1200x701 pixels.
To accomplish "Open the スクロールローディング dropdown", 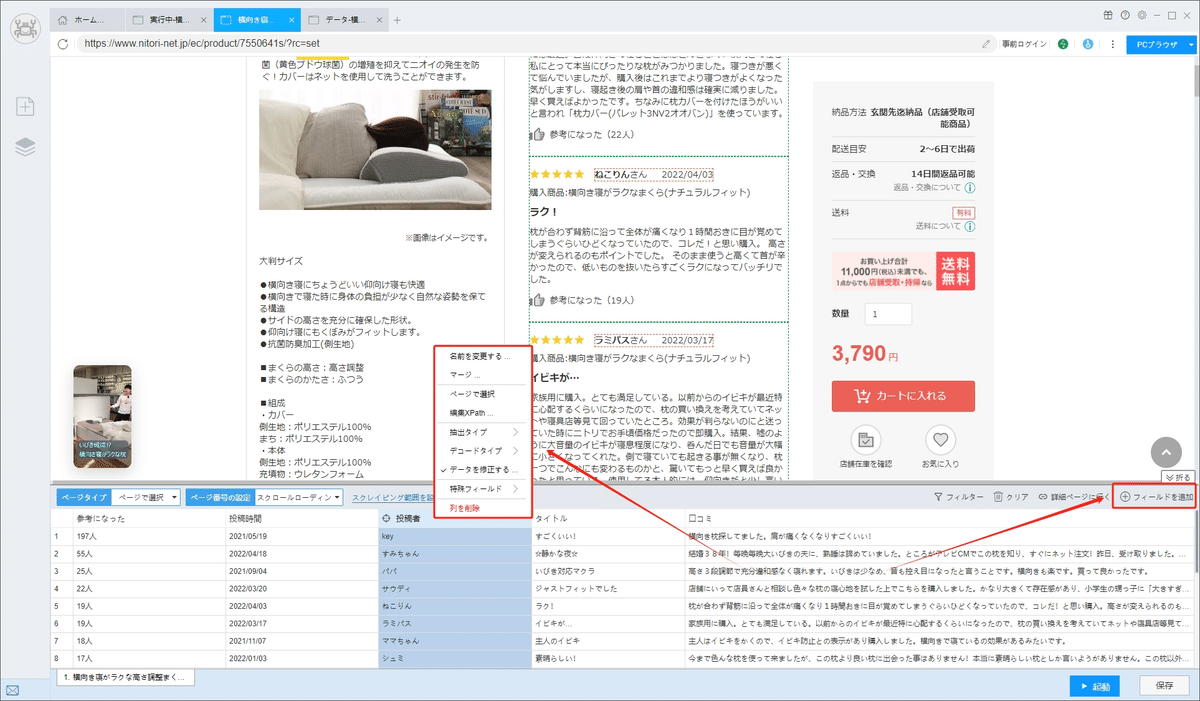I will pyautogui.click(x=298, y=496).
